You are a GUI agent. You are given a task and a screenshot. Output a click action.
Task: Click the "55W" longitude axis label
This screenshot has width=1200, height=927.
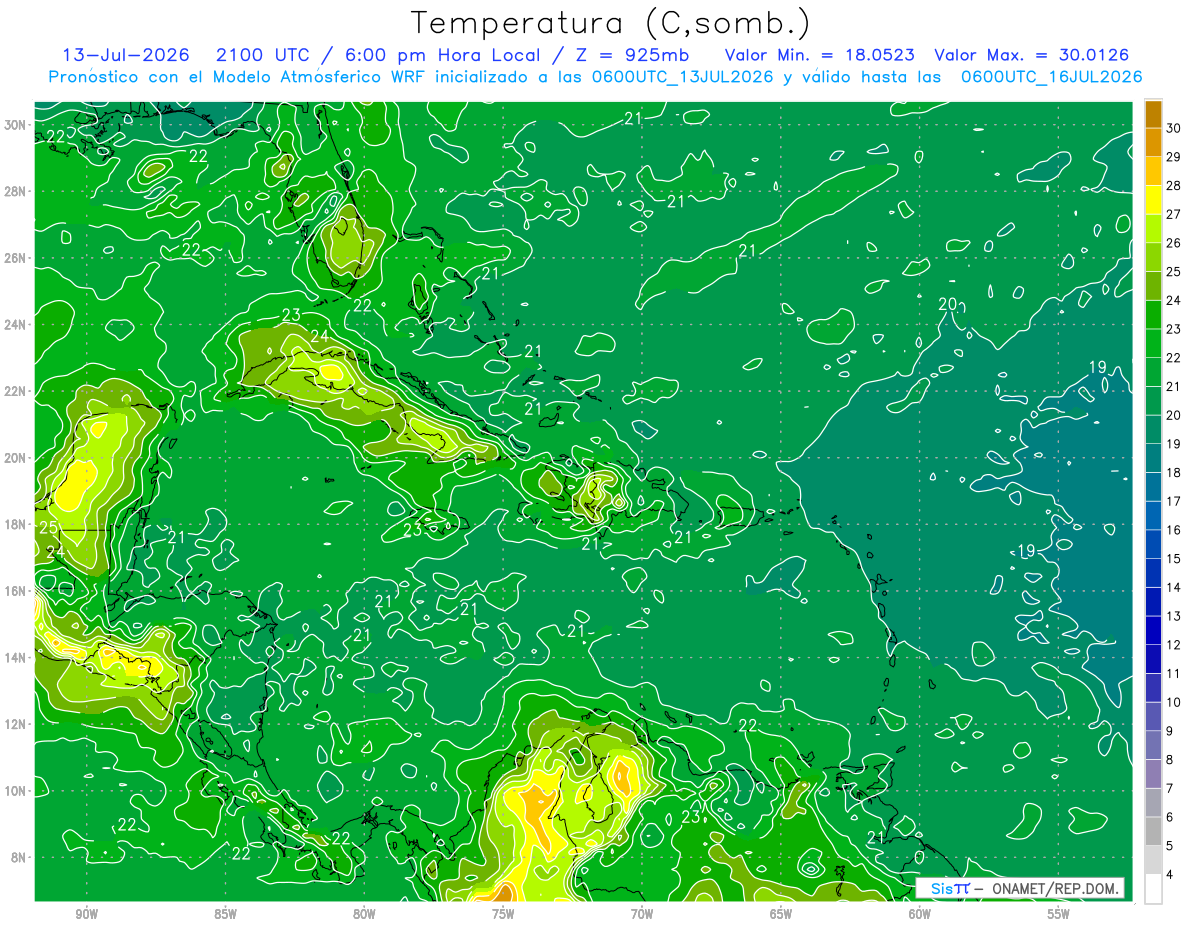click(1059, 914)
